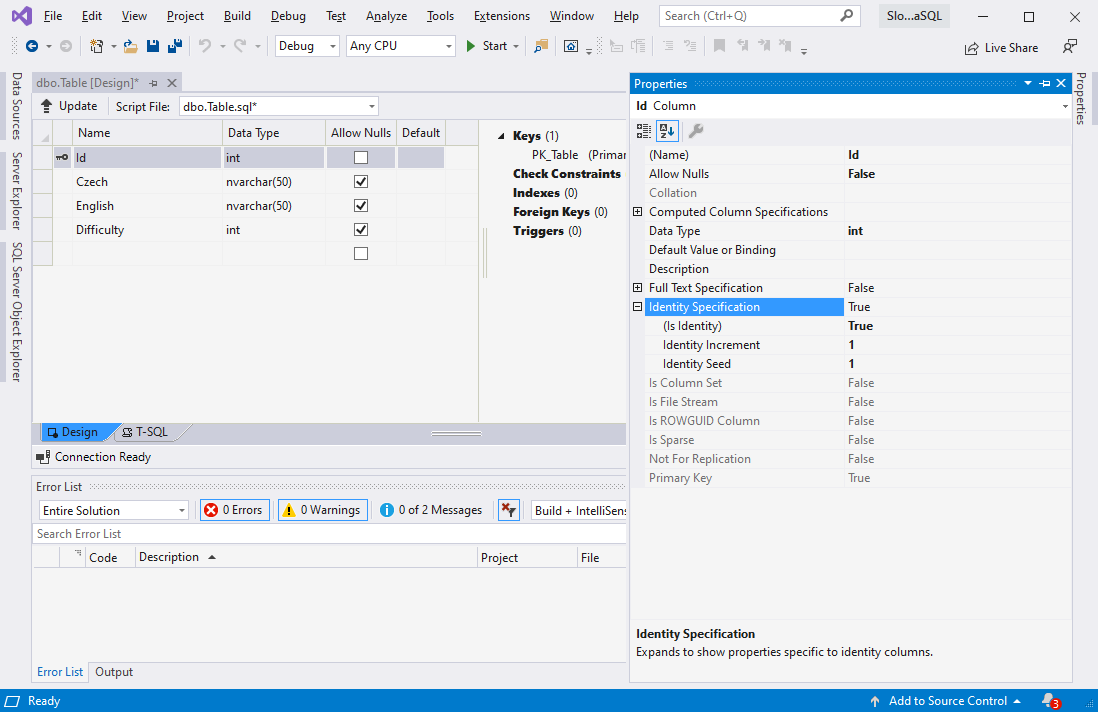Click the primary key icon on Id row
This screenshot has width=1098, height=712.
62,158
